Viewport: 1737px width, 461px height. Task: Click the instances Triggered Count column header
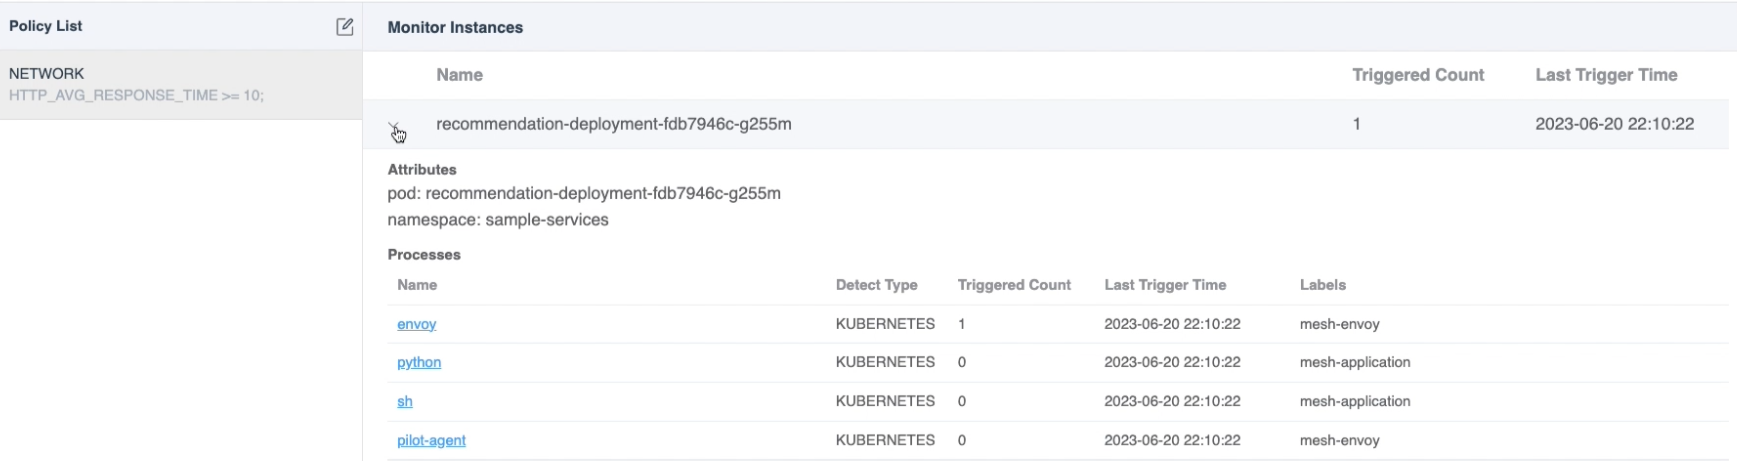[1417, 75]
